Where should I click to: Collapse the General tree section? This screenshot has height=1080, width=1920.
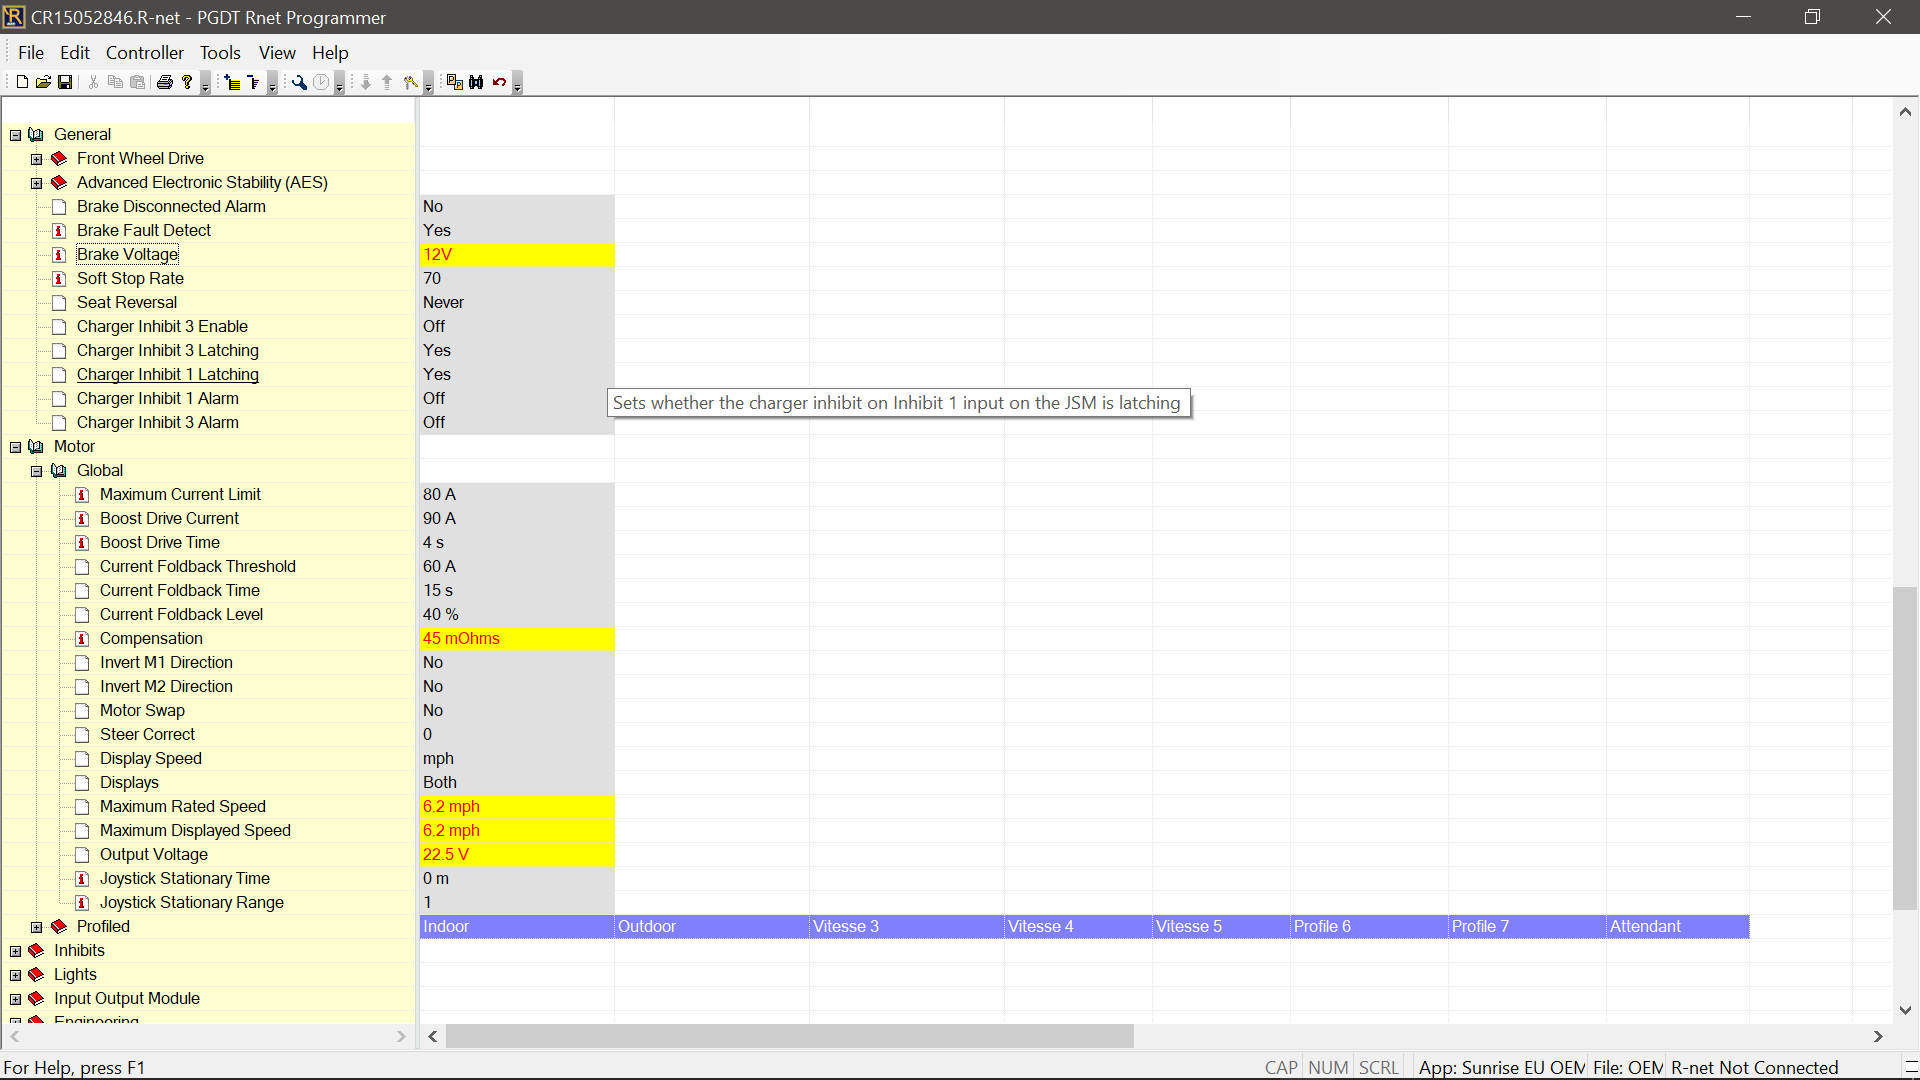pyautogui.click(x=15, y=135)
